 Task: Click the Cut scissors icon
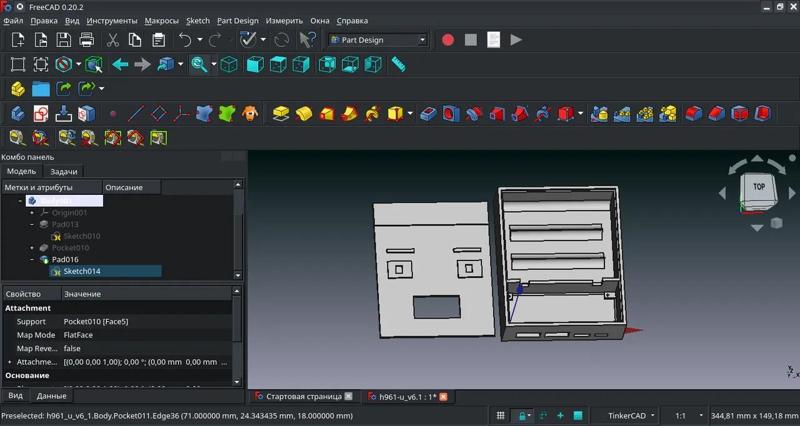pos(112,40)
